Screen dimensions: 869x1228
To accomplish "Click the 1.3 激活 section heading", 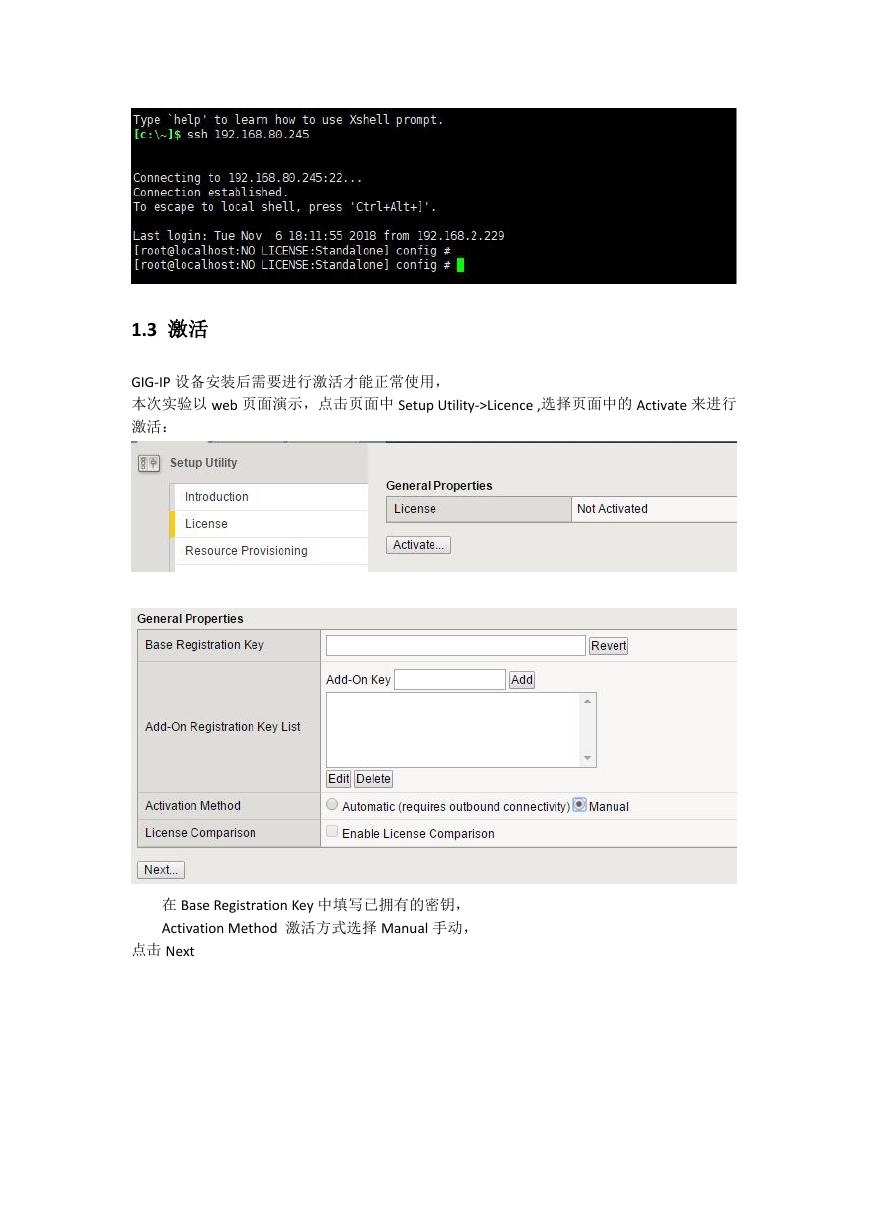I will point(169,329).
